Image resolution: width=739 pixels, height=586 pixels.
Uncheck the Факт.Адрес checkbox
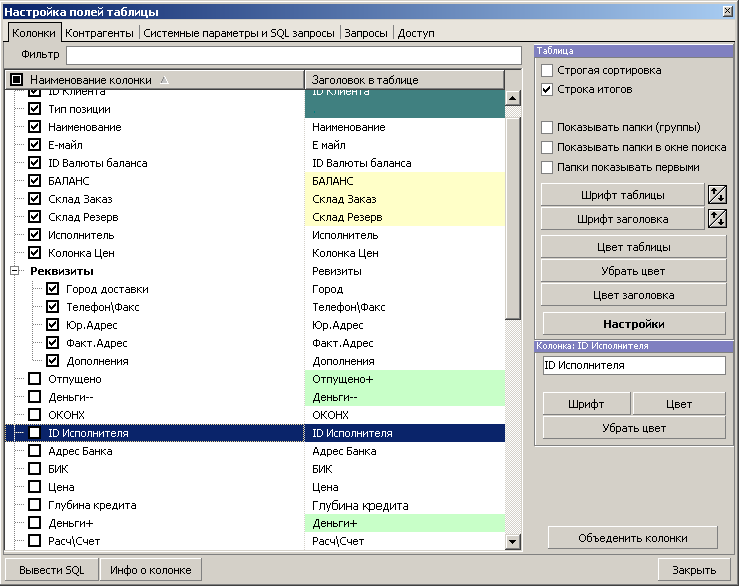(52, 343)
